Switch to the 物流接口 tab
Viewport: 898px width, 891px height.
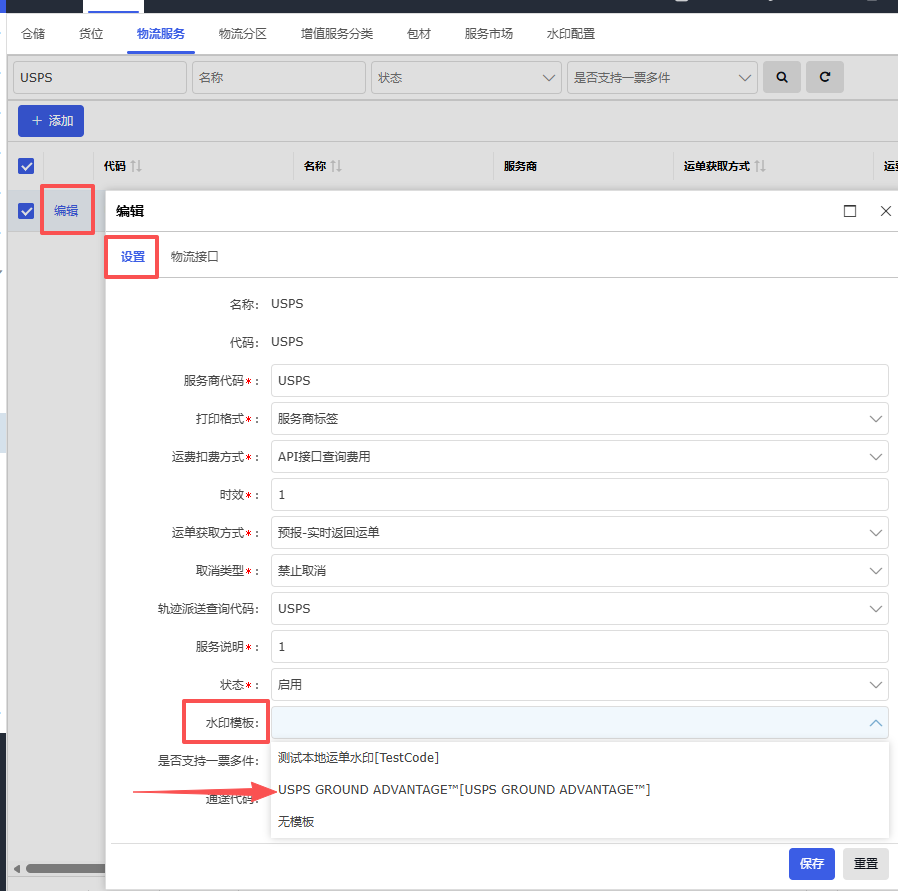[194, 257]
